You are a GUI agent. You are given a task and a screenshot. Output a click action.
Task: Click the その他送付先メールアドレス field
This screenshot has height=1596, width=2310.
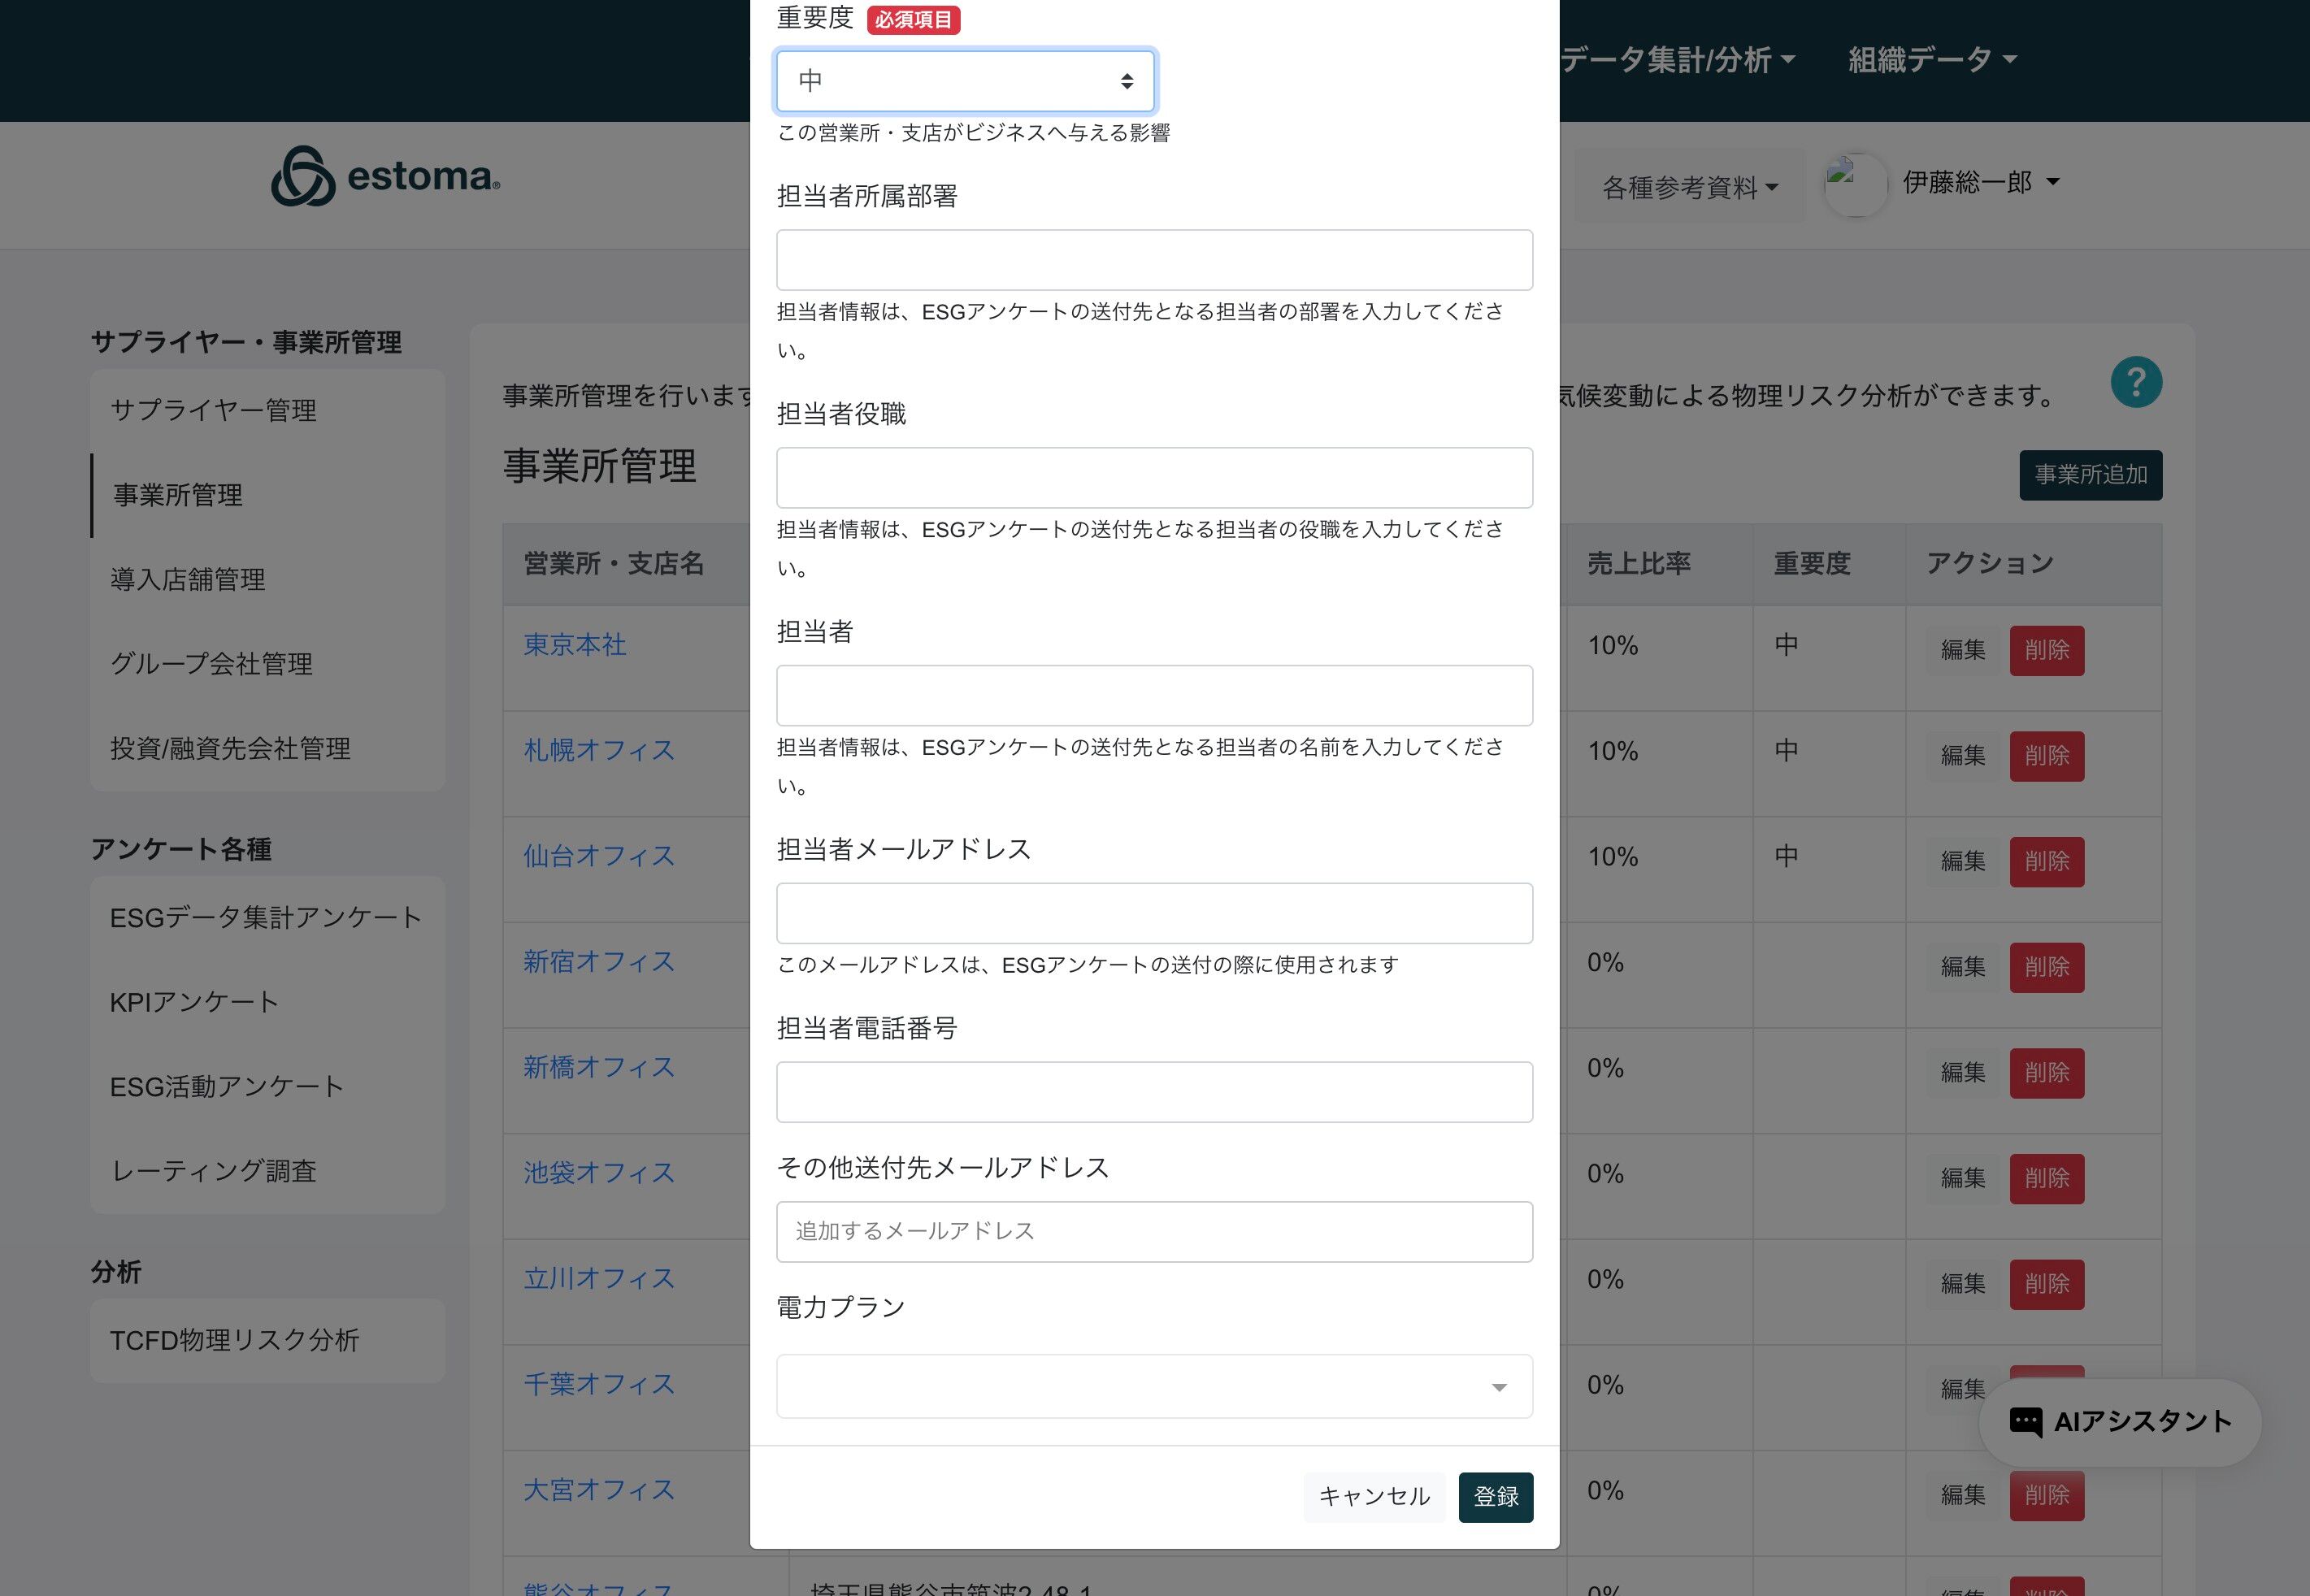pos(1154,1231)
